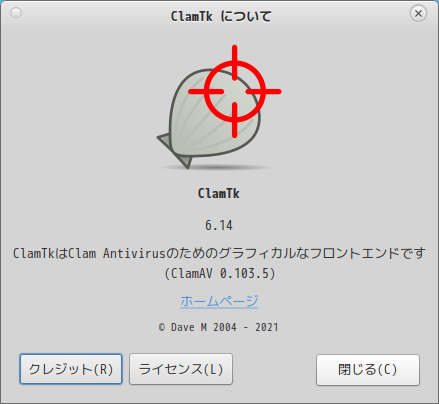Open the ホームページ link
Viewport: 439px width, 404px height.
click(219, 301)
